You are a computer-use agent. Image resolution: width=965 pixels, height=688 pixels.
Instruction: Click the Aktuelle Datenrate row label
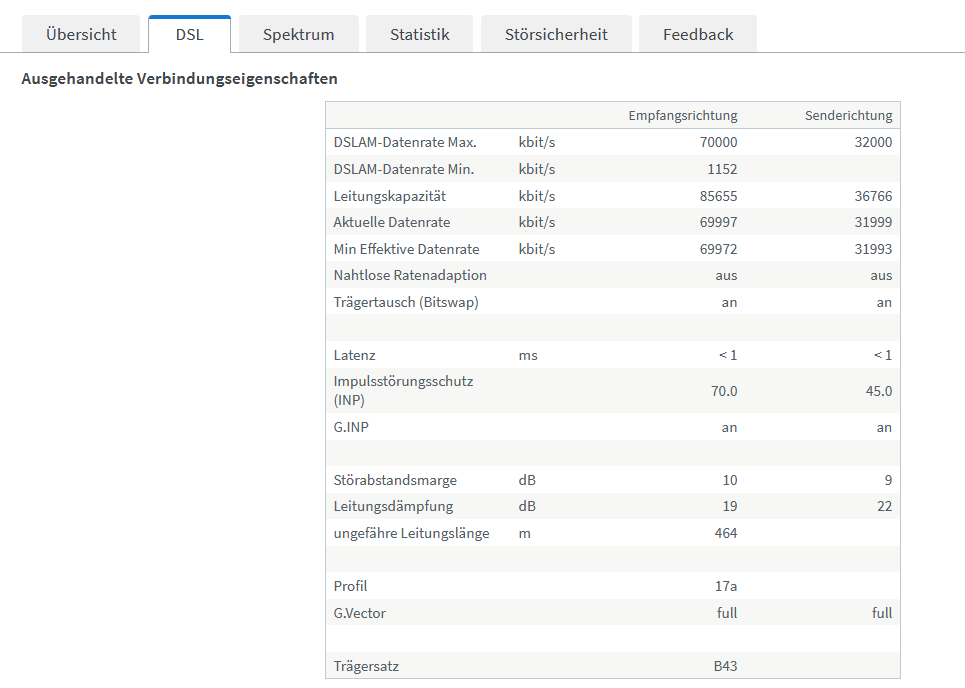click(x=392, y=222)
